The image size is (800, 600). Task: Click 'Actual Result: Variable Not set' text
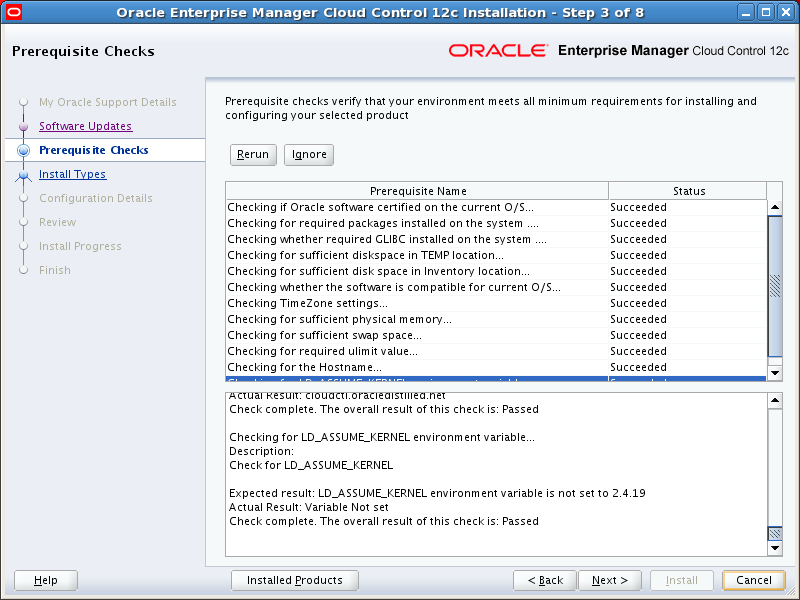[309, 507]
